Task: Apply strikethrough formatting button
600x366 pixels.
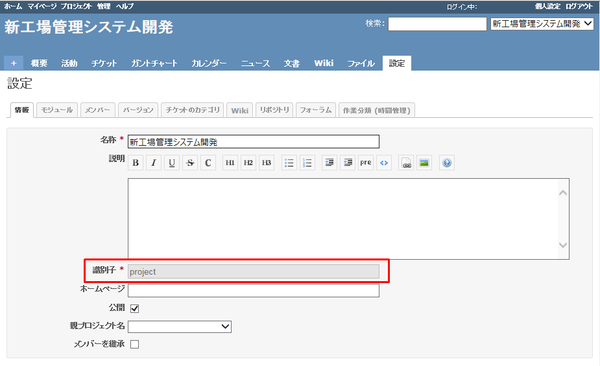Action: click(x=190, y=163)
